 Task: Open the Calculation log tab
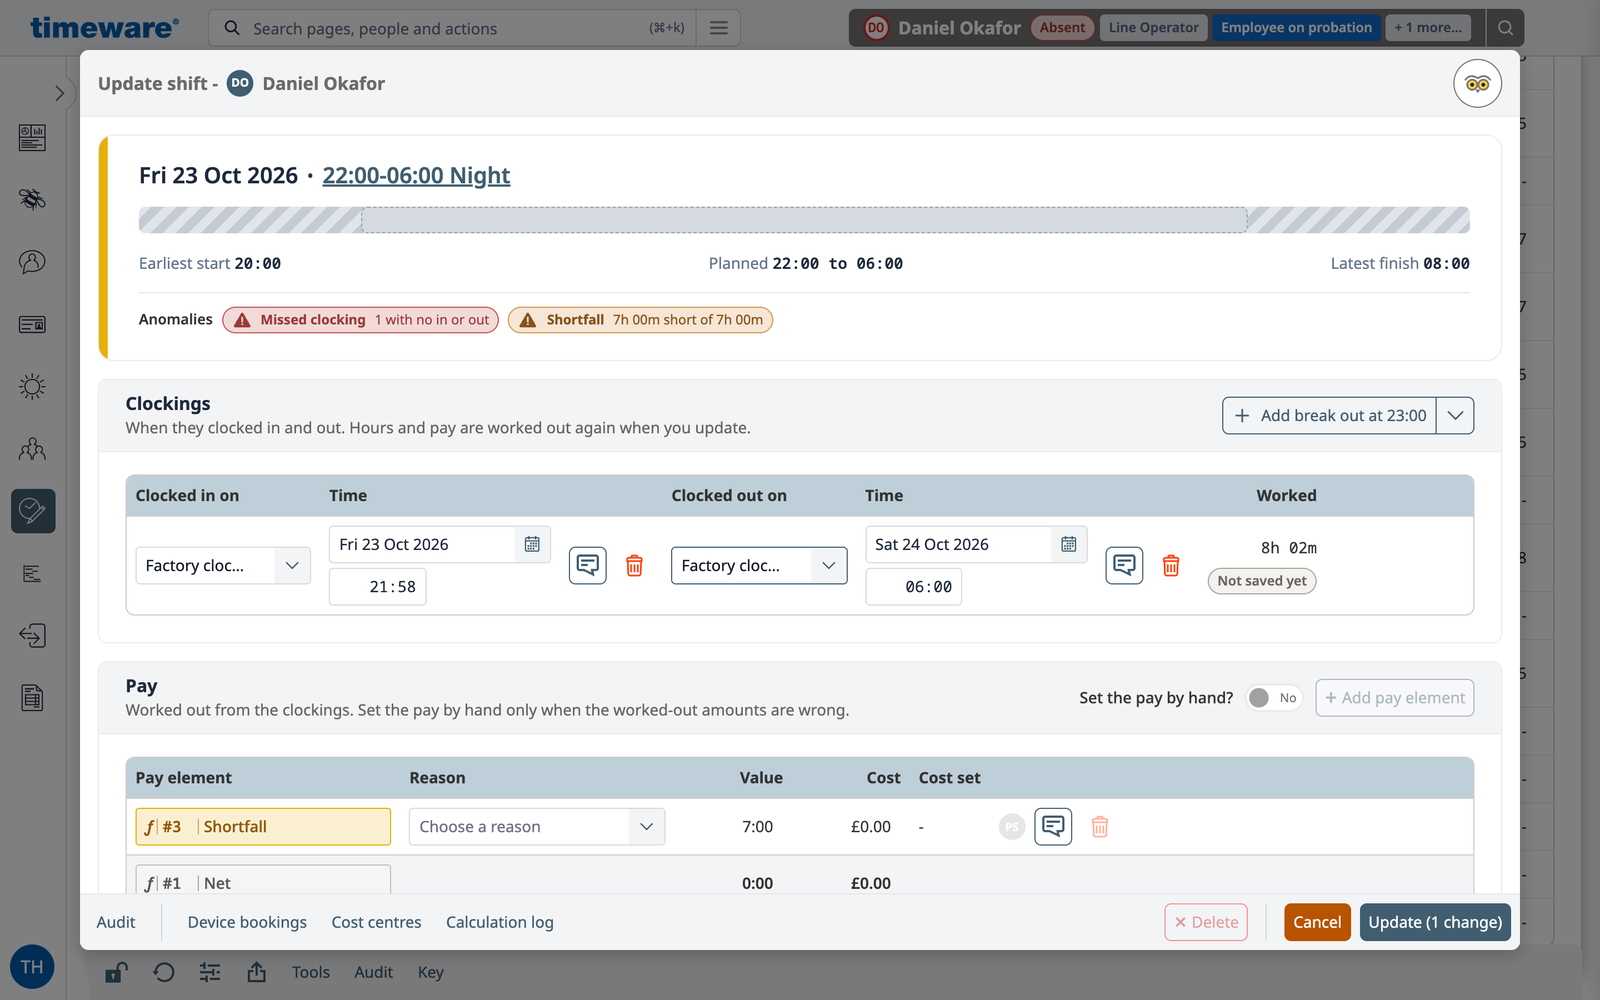(x=500, y=922)
